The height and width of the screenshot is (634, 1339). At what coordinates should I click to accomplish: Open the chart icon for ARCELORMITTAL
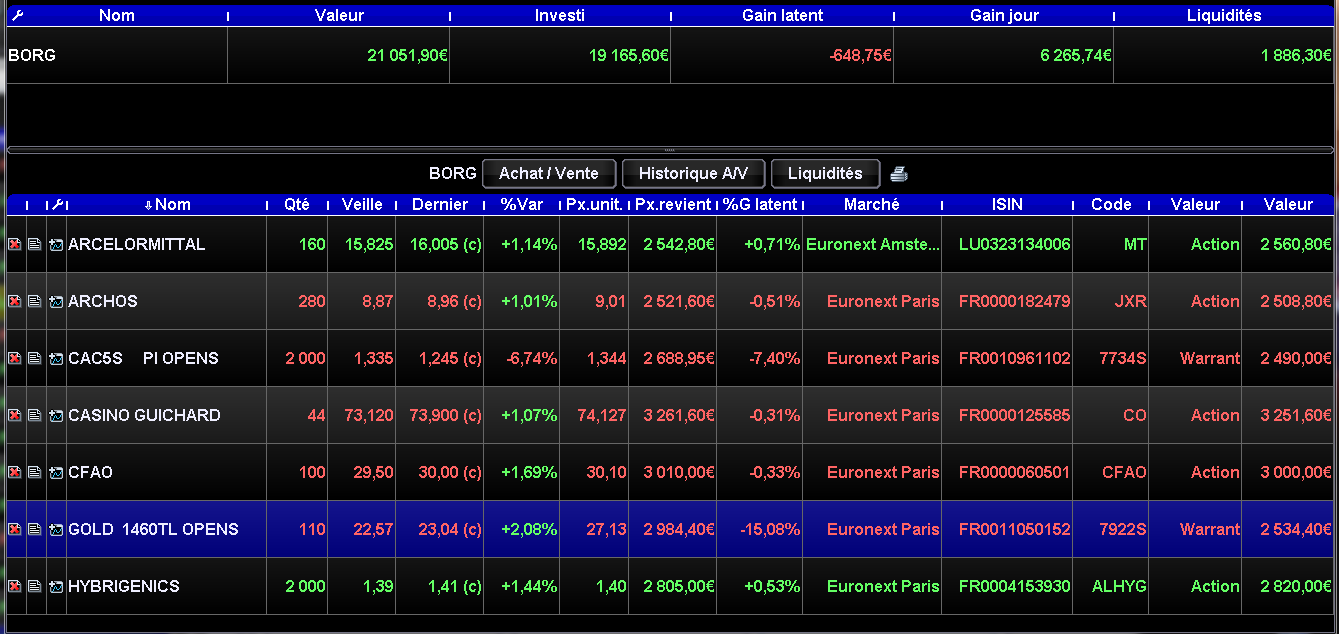[x=56, y=245]
